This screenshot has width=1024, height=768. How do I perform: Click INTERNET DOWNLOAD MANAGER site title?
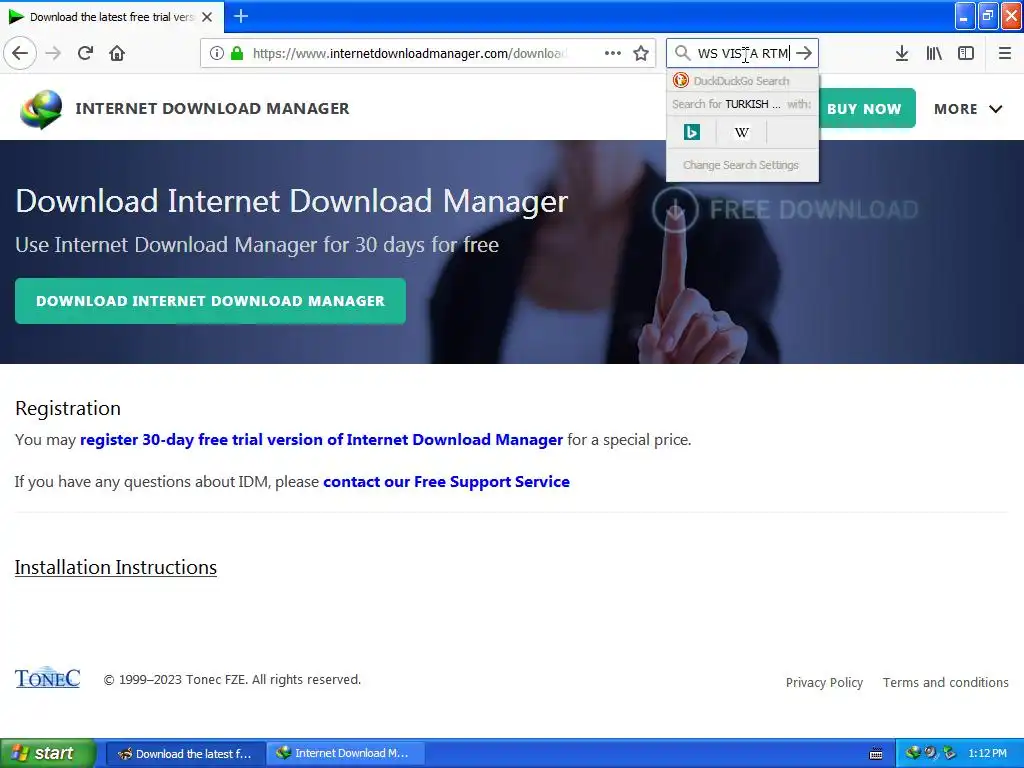pos(212,108)
